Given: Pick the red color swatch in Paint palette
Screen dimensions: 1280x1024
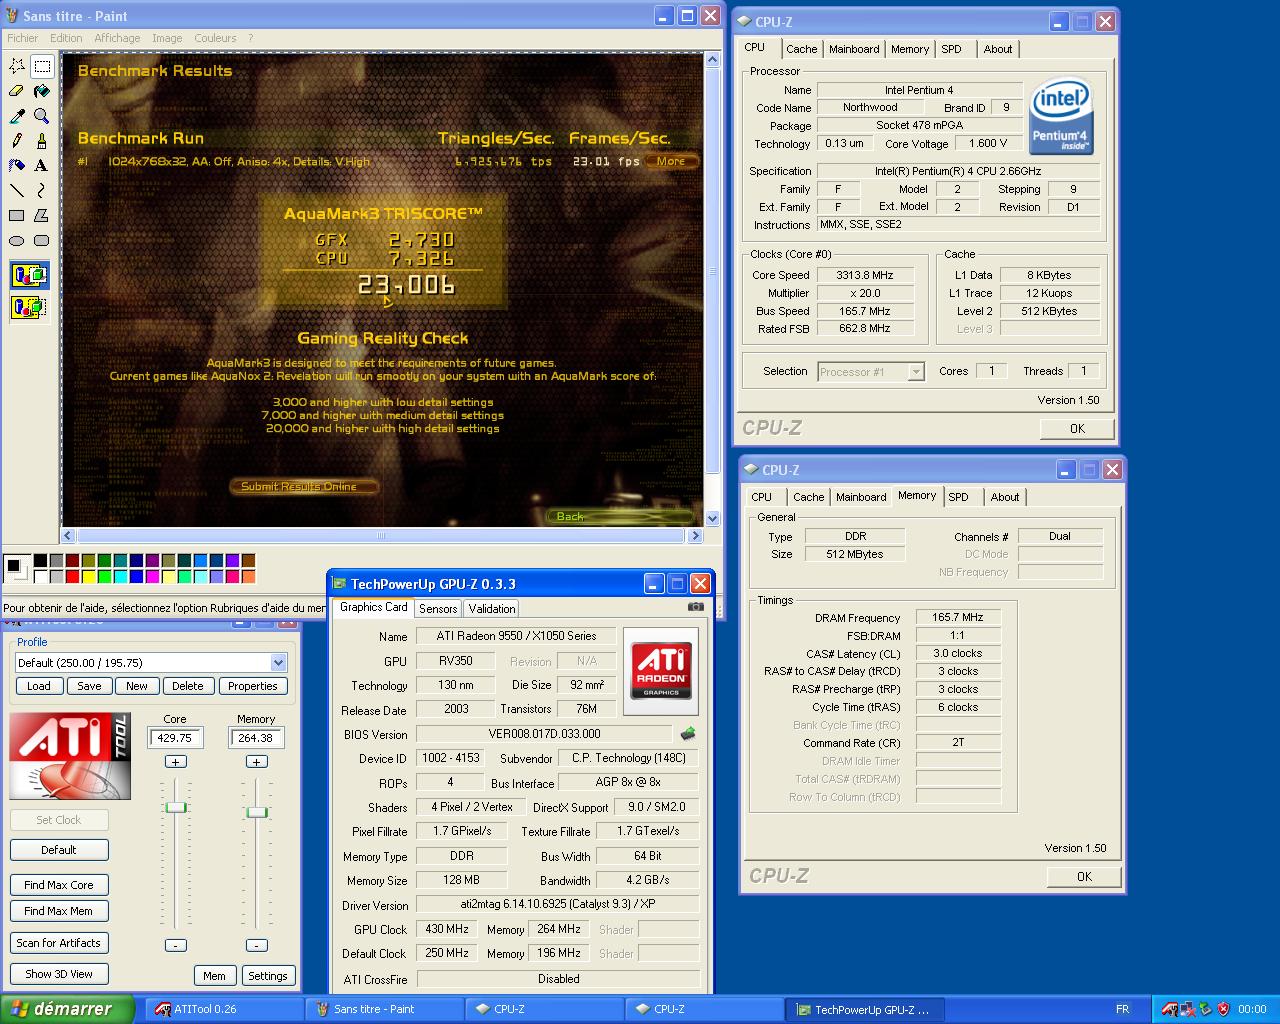Looking at the screenshot, I should pos(72,576).
